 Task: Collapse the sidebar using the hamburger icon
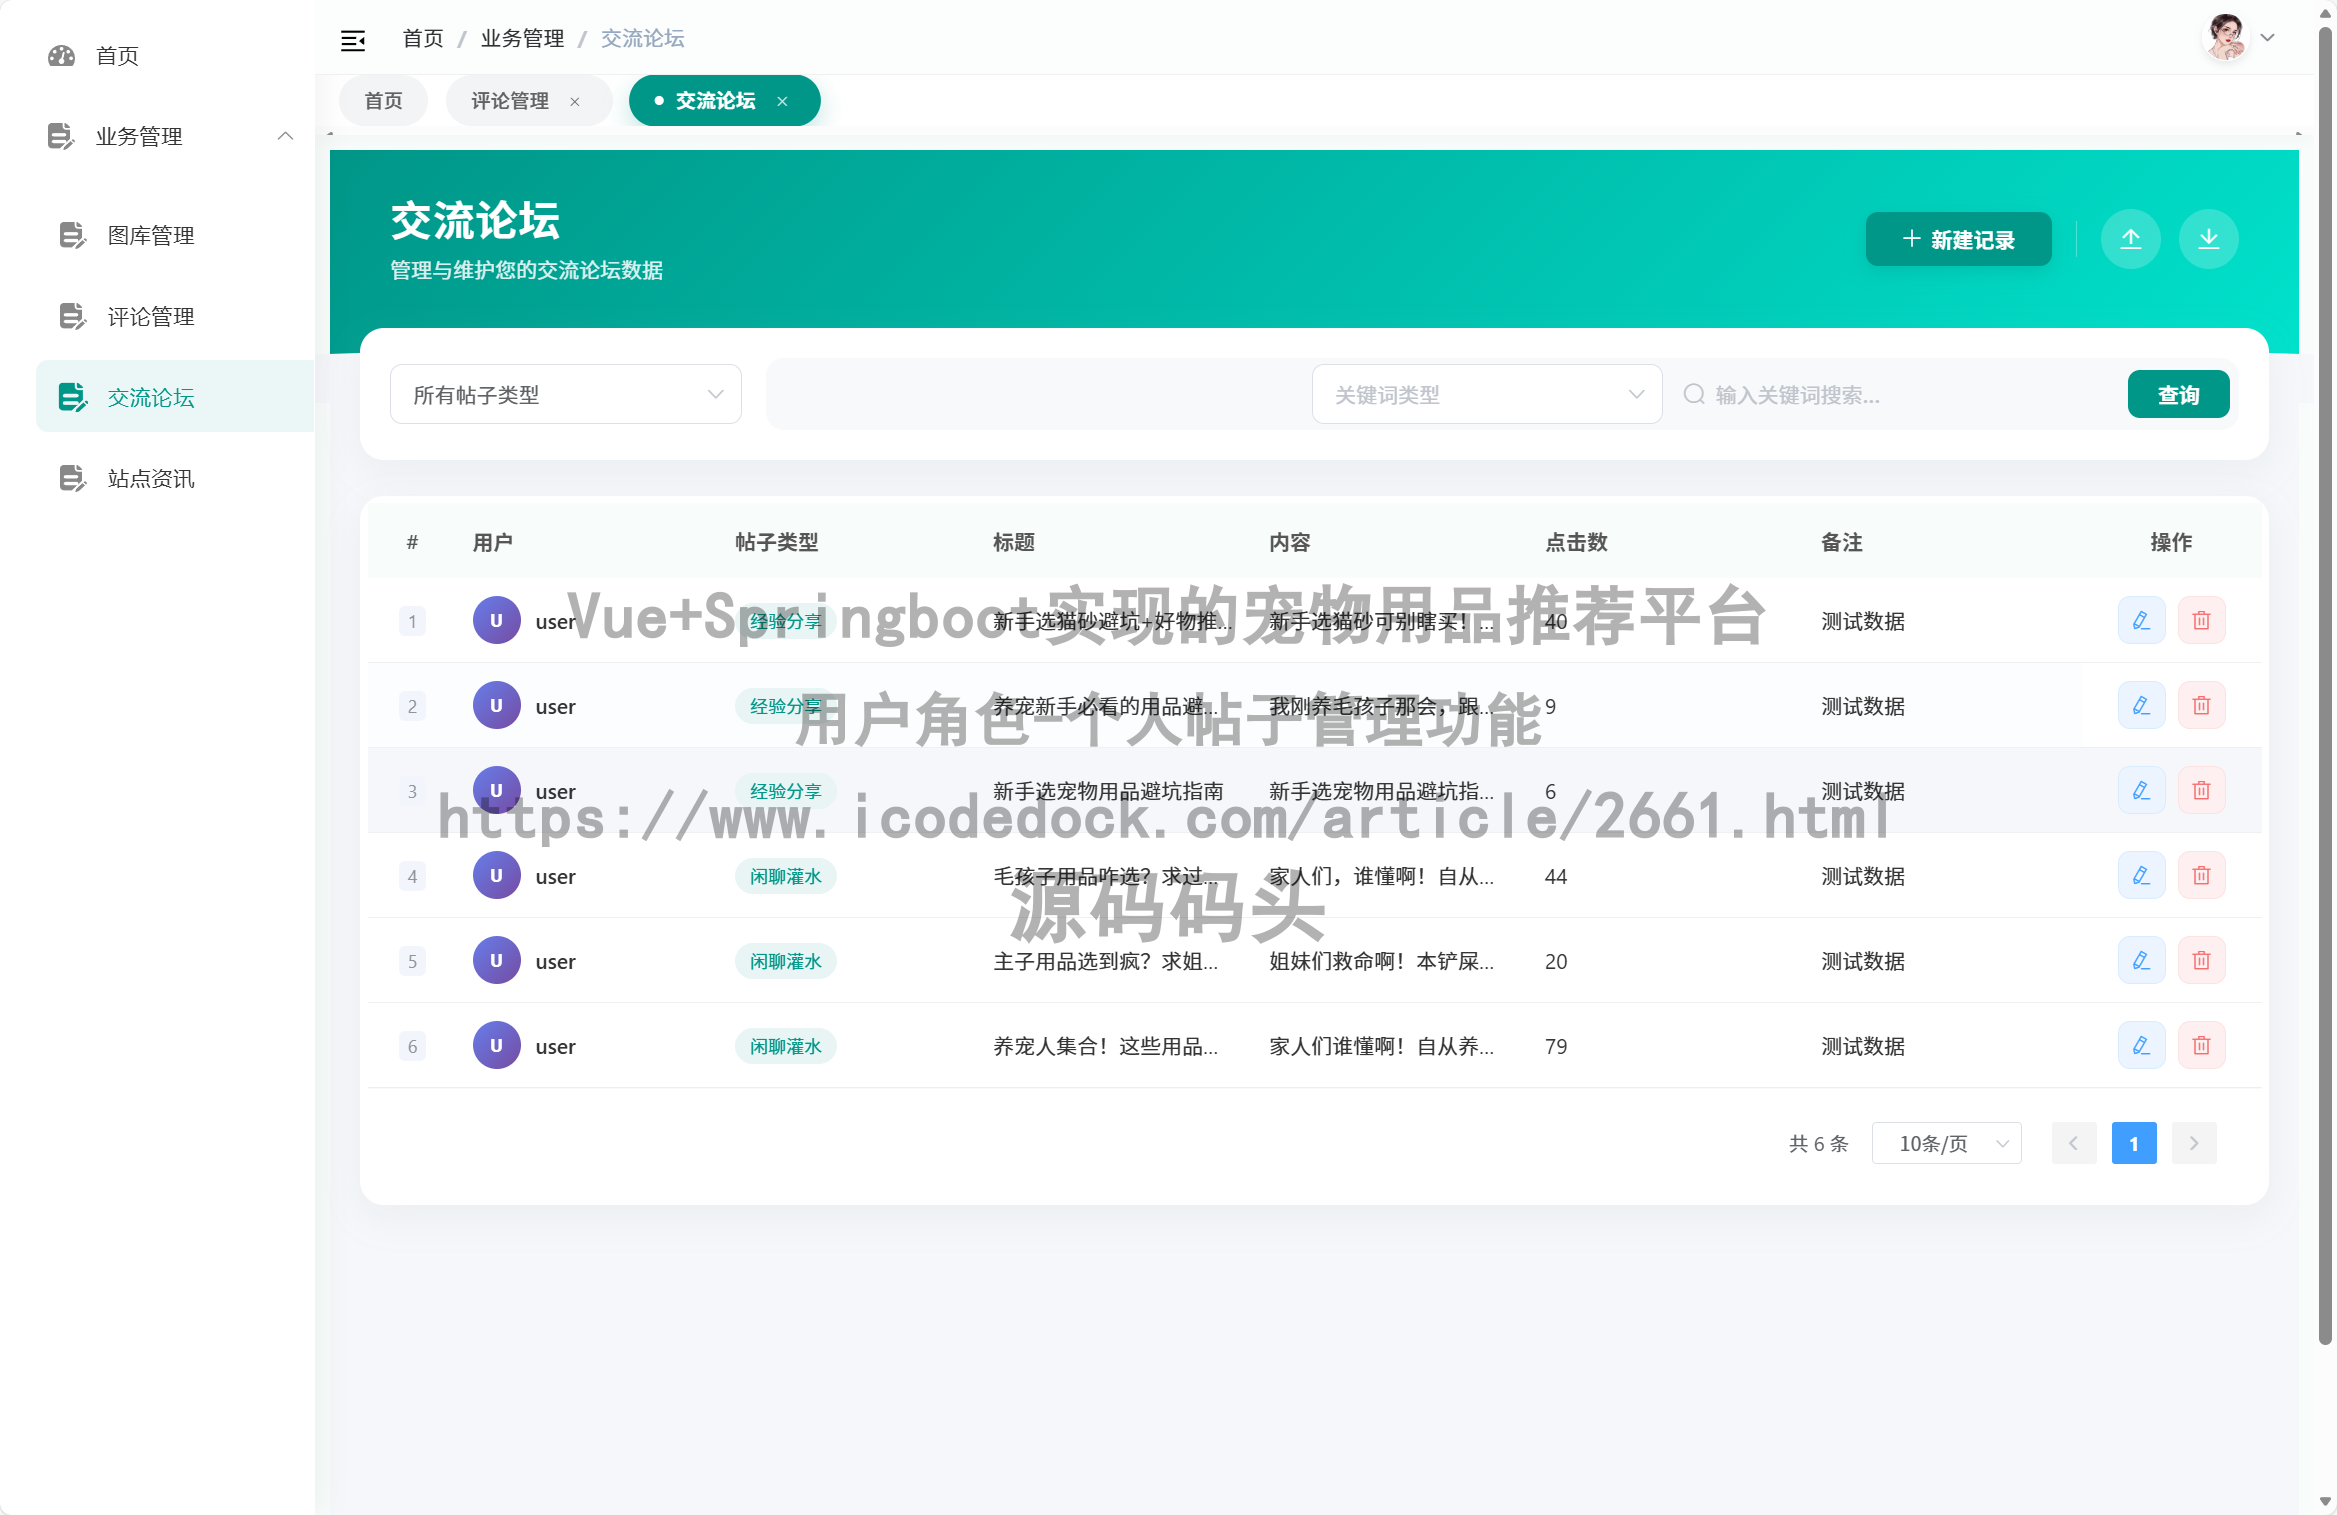pos(353,38)
